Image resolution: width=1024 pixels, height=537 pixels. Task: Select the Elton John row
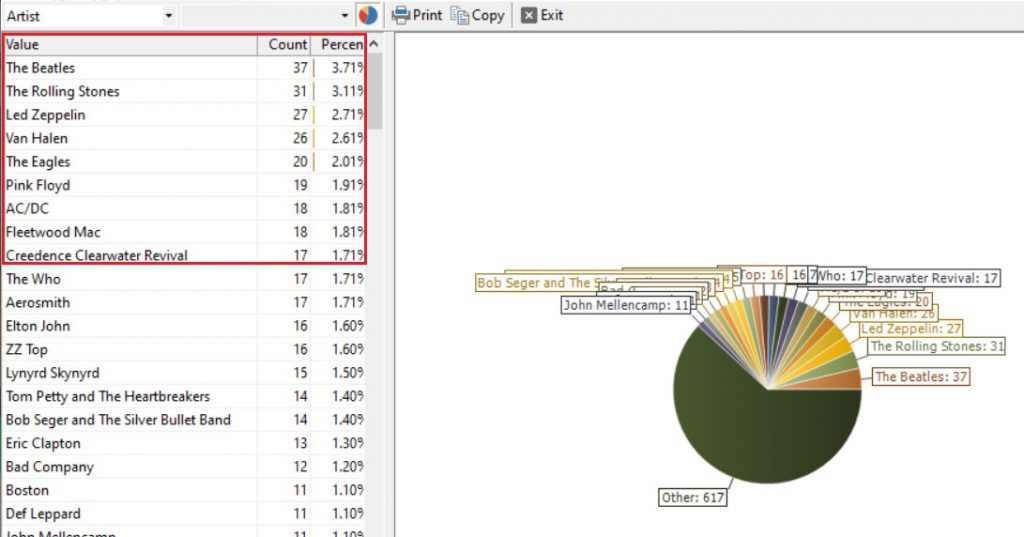[x=130, y=326]
